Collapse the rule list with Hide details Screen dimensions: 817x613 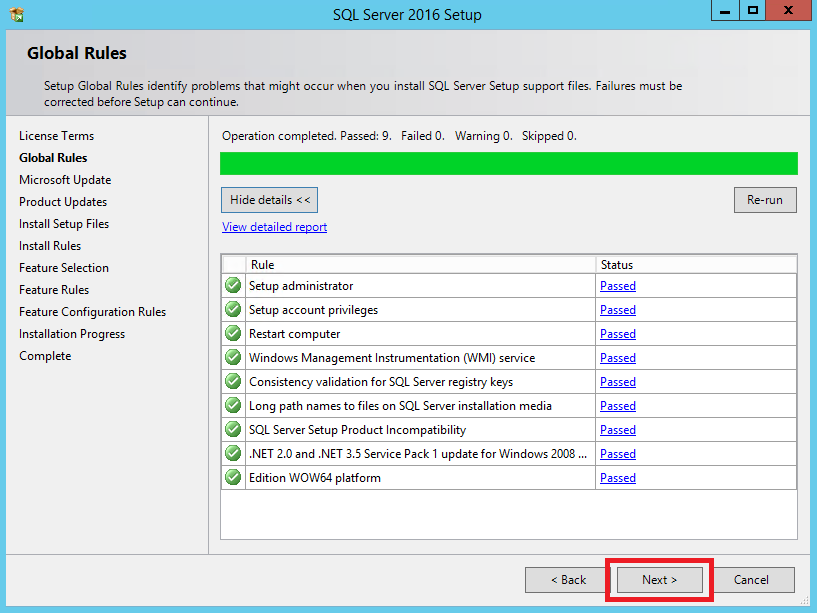point(269,200)
